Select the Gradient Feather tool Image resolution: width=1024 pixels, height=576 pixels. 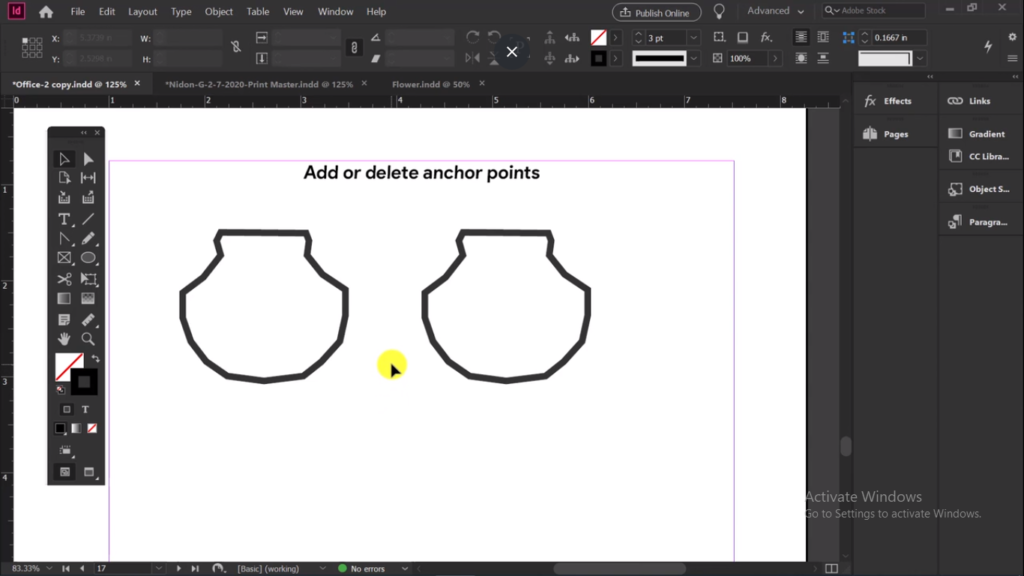pyautogui.click(x=88, y=298)
